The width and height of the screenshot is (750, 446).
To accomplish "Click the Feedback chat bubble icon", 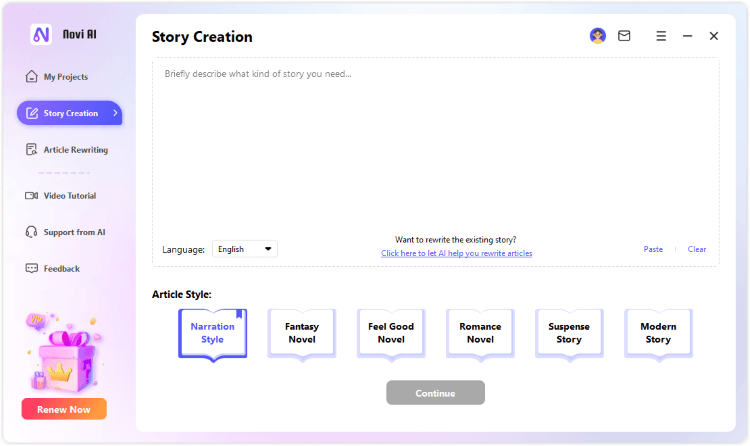I will point(32,268).
